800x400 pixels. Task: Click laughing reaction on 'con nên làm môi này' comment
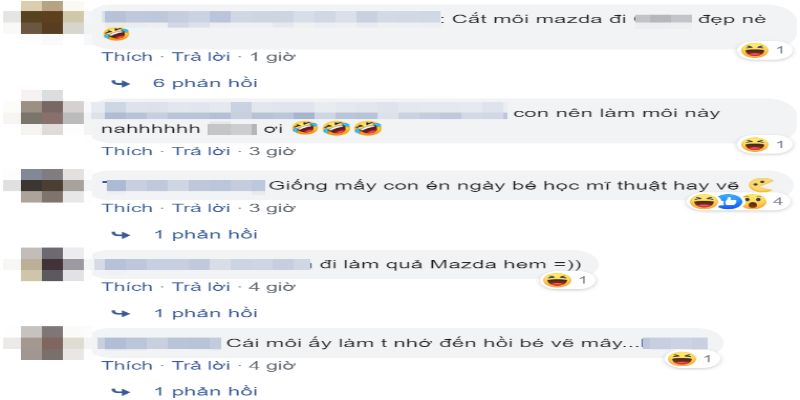[x=755, y=145]
